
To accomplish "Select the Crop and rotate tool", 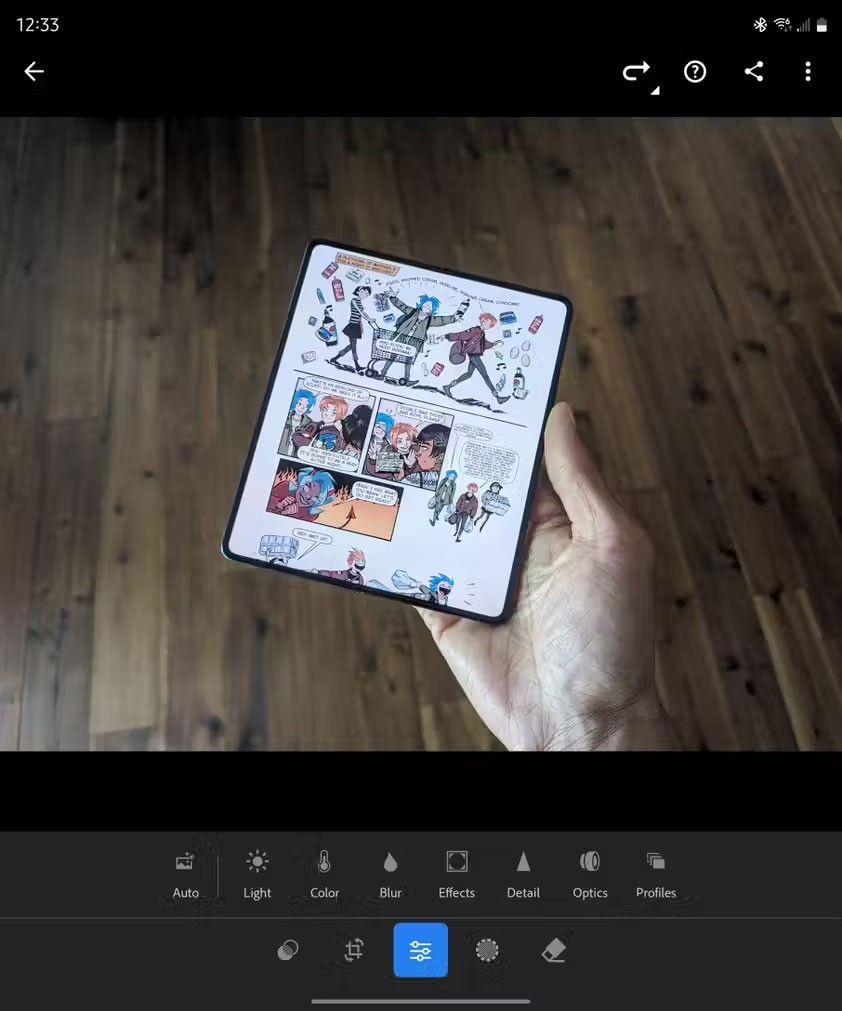I will click(x=354, y=950).
